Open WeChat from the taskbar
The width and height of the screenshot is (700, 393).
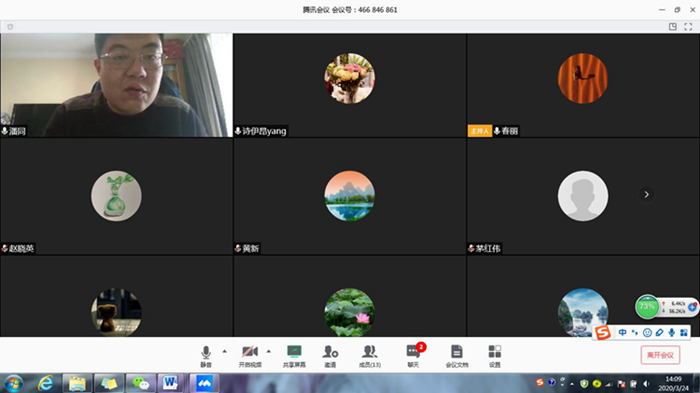tap(141, 383)
